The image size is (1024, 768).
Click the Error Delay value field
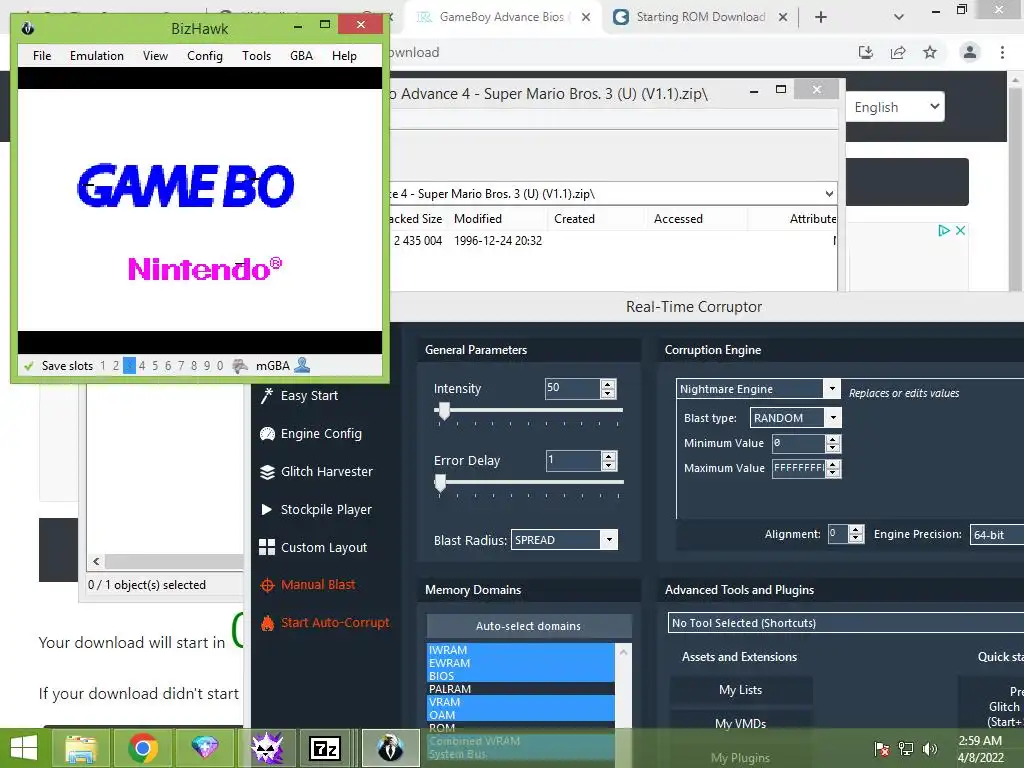[573, 460]
